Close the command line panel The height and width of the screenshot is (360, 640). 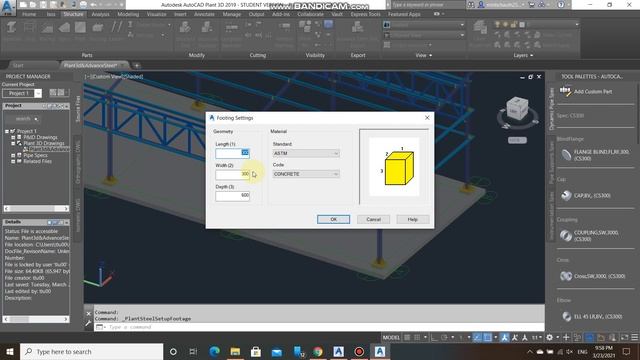[x=89, y=313]
